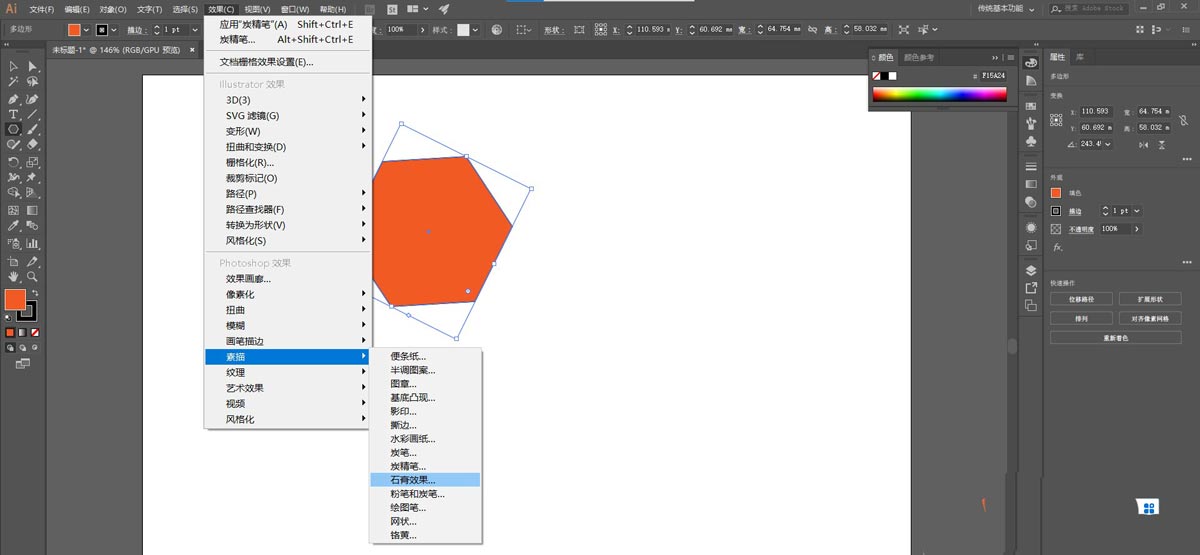Toggle the constrain width and height link
This screenshot has height=555, width=1200.
point(1181,119)
